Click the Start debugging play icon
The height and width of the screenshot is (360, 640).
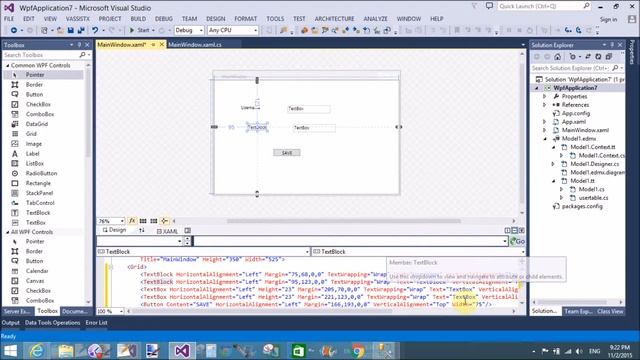tap(132, 30)
